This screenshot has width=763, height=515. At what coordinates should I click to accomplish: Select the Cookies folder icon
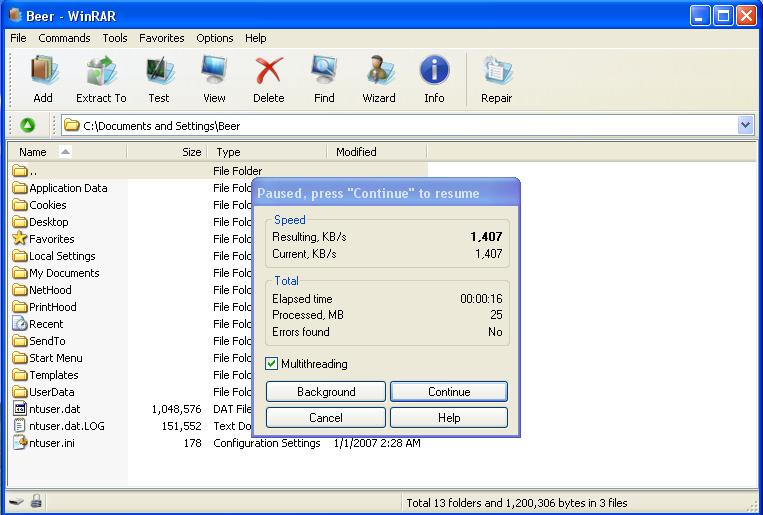[x=19, y=205]
